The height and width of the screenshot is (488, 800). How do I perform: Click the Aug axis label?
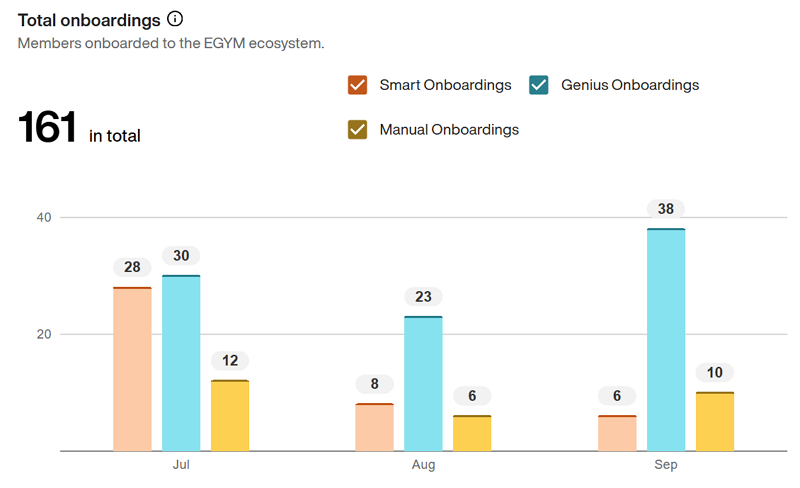tap(424, 466)
